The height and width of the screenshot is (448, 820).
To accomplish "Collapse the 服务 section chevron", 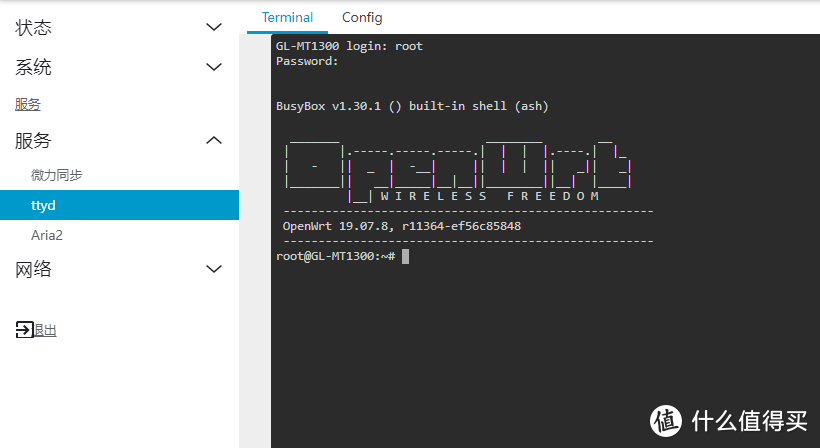I will coord(213,141).
